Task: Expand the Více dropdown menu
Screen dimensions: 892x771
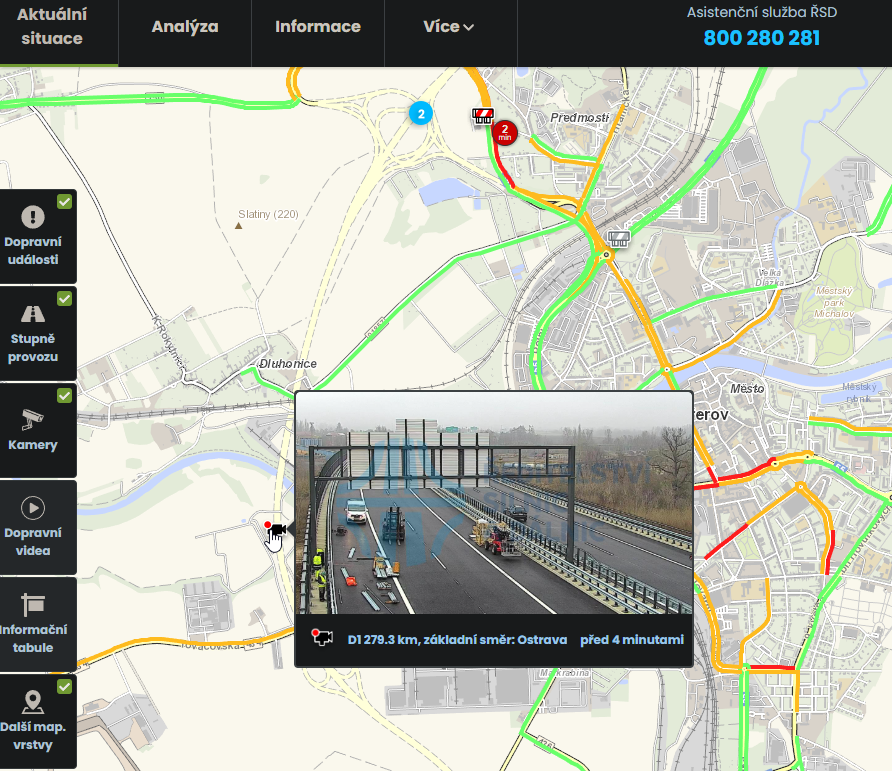Action: (448, 27)
